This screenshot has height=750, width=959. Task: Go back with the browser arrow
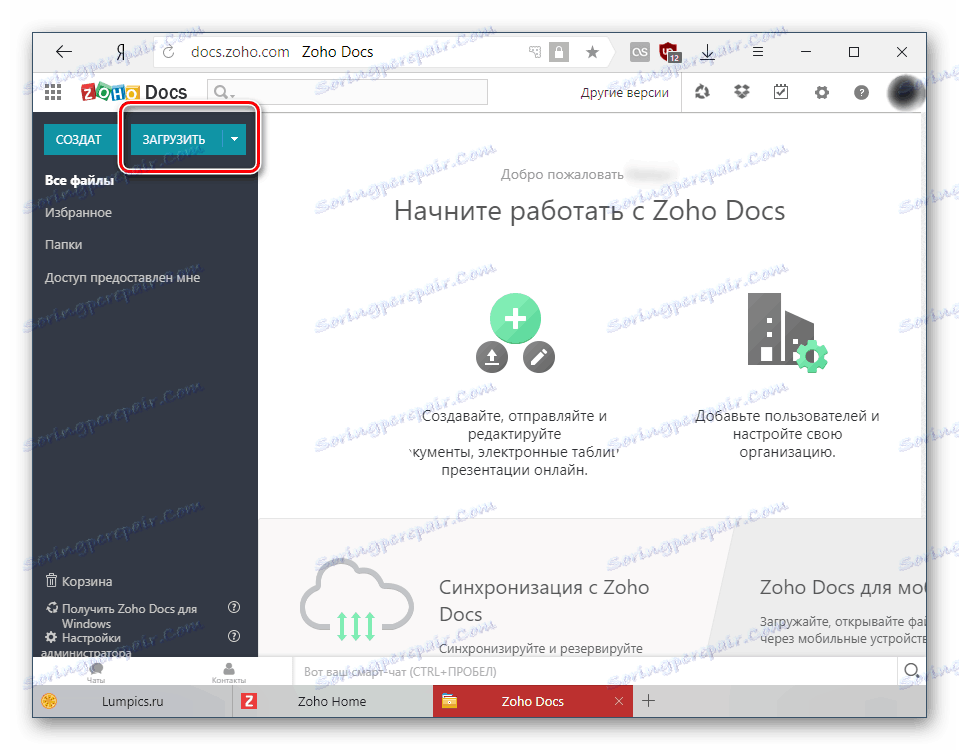[64, 52]
